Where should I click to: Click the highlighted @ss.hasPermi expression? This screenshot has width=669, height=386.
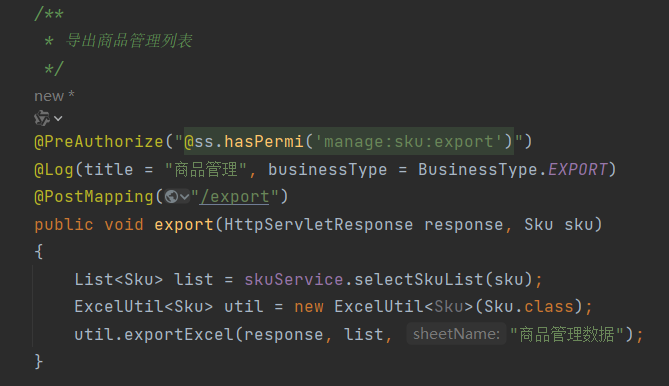349,142
